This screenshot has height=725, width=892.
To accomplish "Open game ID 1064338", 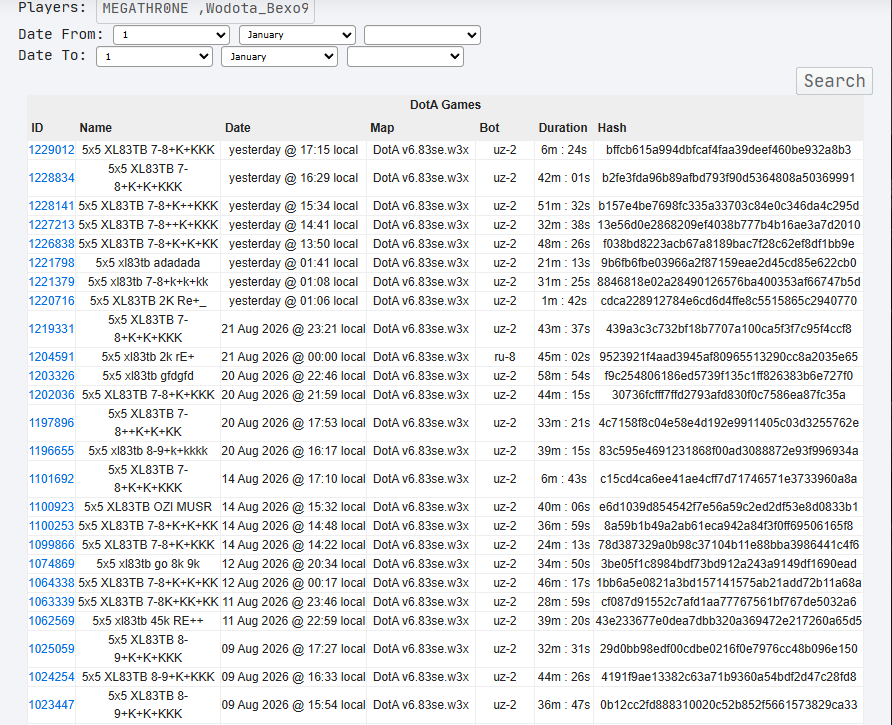I will click(x=51, y=583).
